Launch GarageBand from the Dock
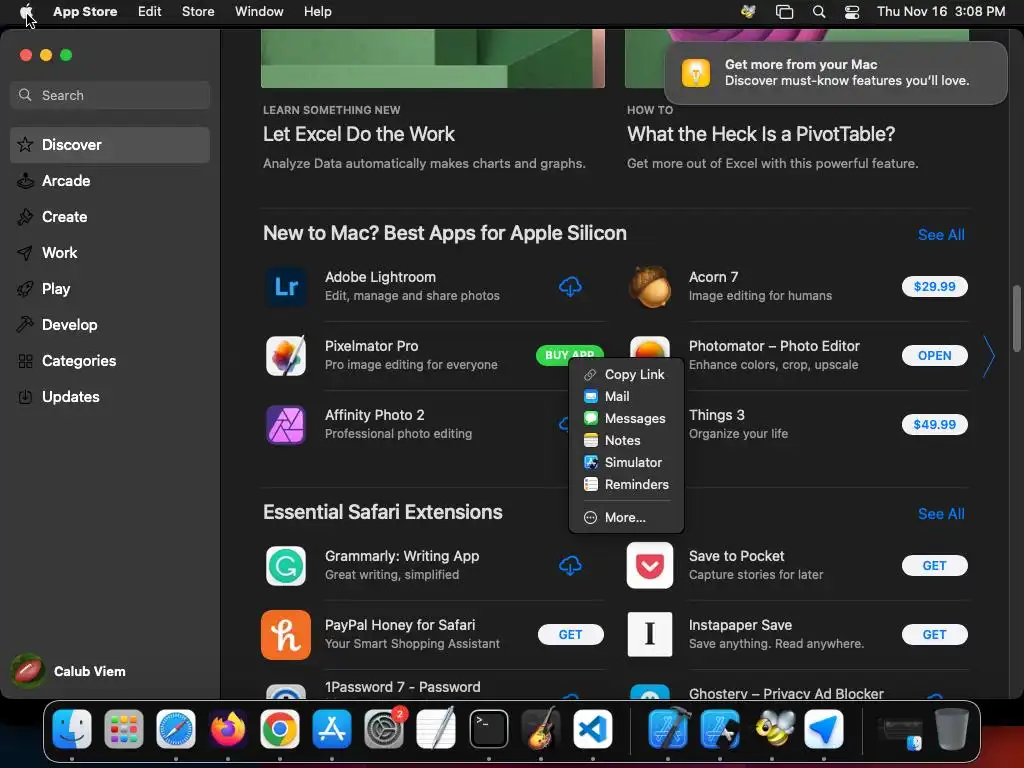 pyautogui.click(x=541, y=729)
